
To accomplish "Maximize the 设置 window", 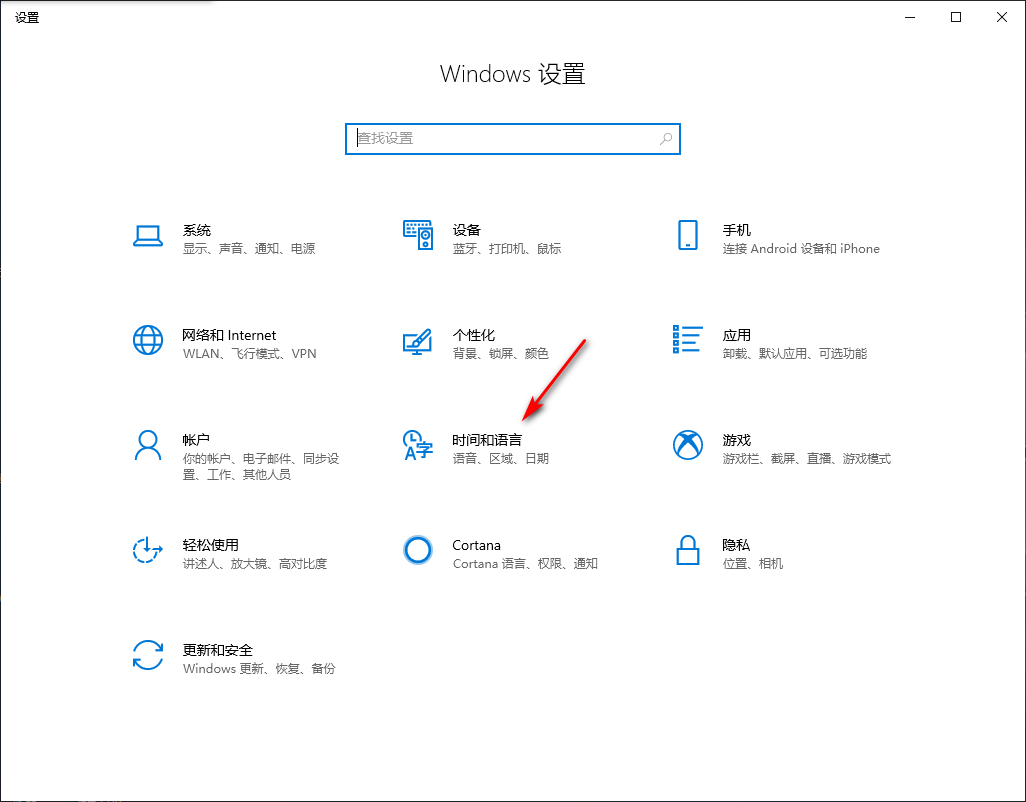I will pyautogui.click(x=956, y=17).
